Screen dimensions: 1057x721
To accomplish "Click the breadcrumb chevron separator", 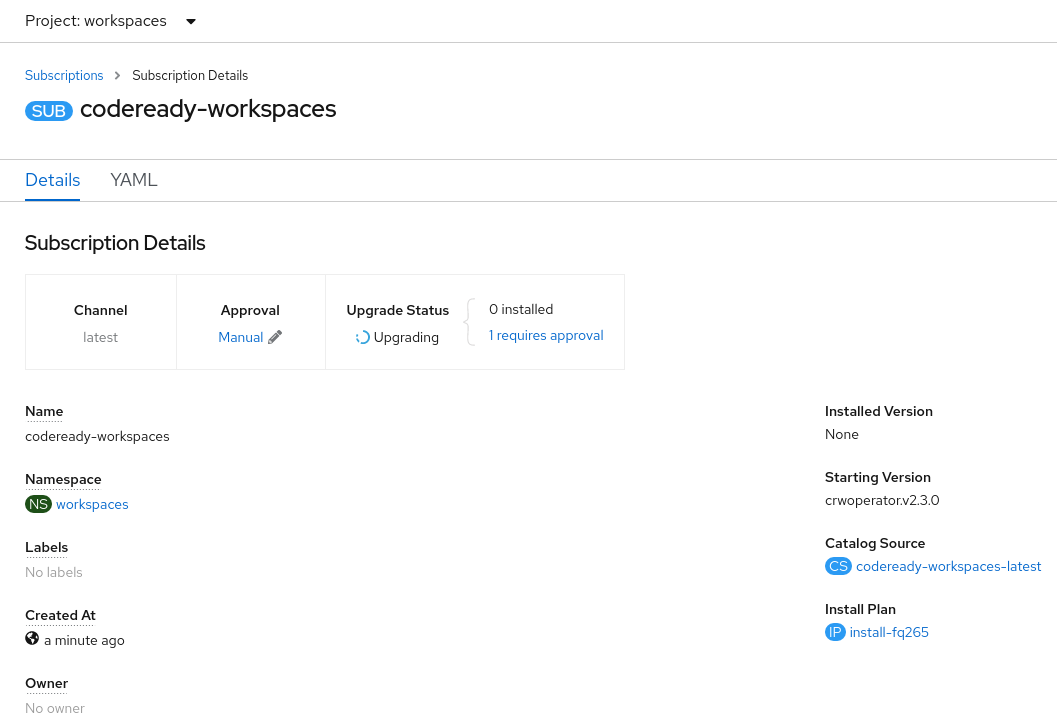I will (x=117, y=75).
